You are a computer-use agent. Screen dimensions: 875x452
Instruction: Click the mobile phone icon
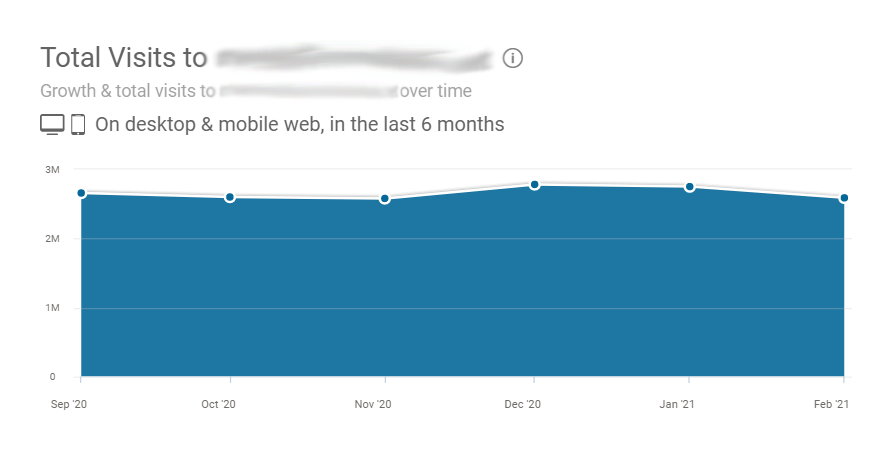tap(78, 124)
